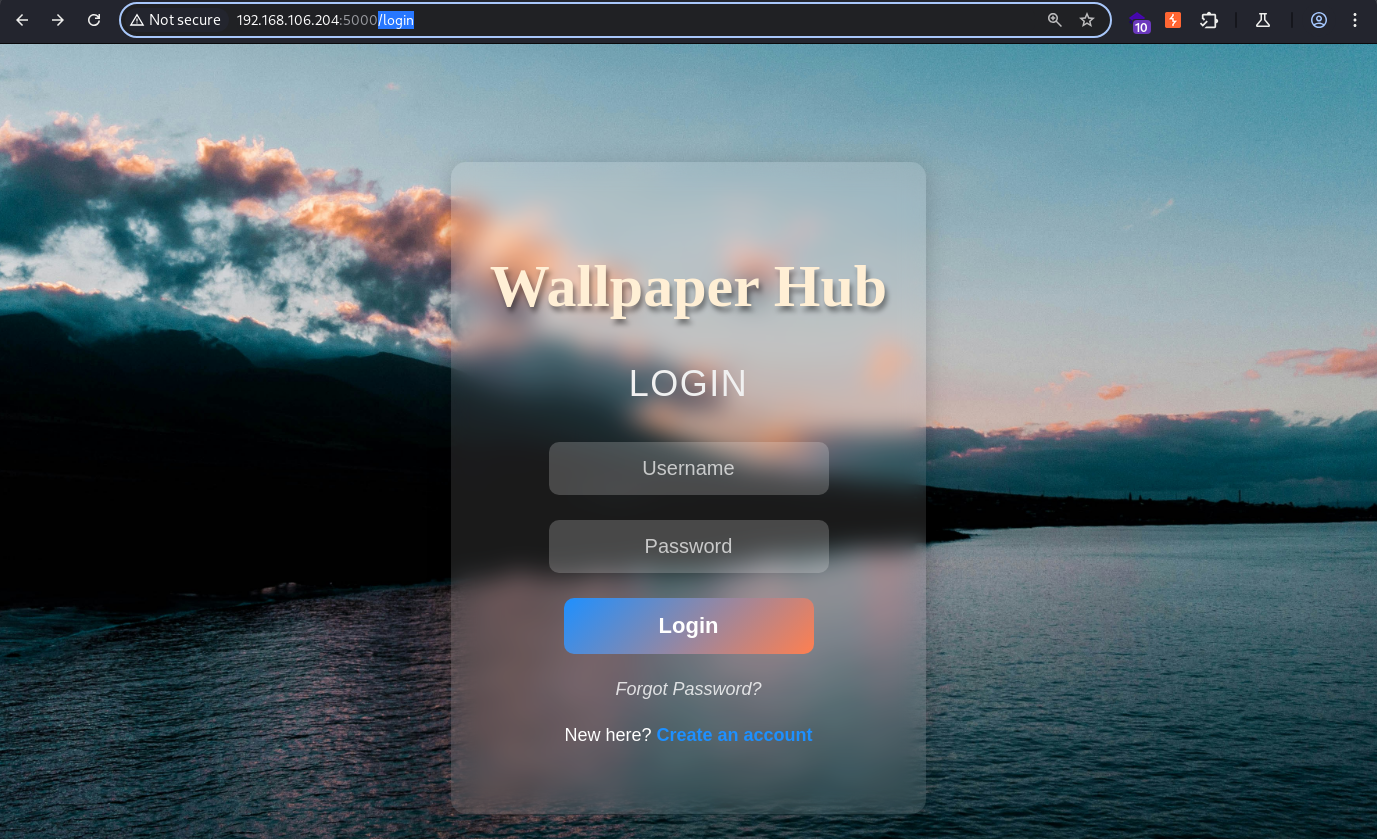
Task: Open the Forgot Password? link
Action: coord(688,689)
